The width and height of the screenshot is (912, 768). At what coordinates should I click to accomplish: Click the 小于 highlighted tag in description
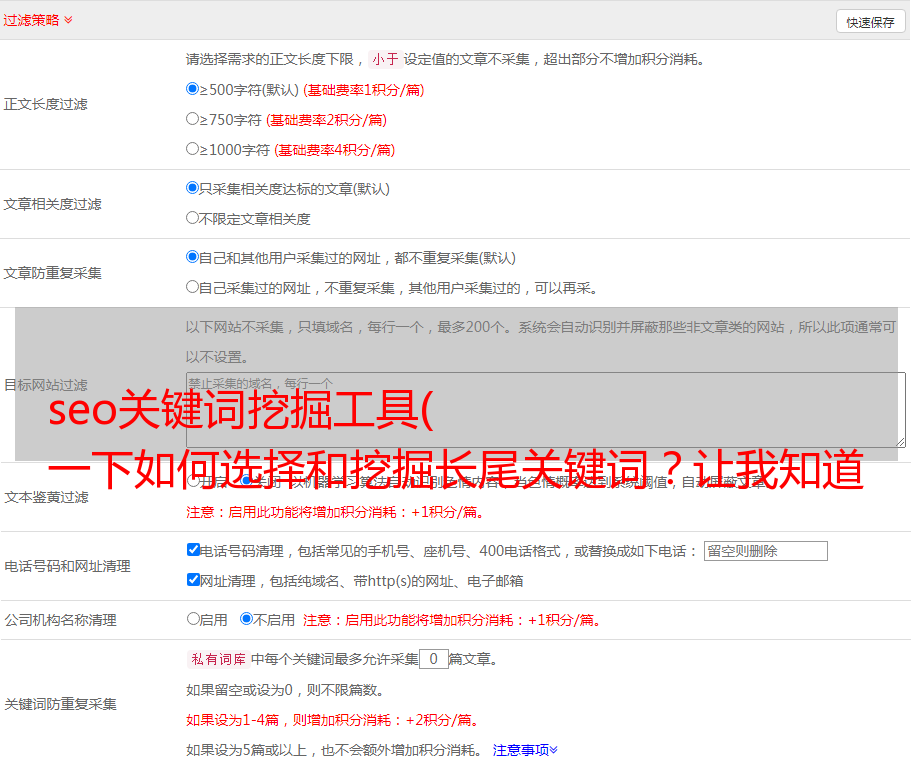[x=385, y=59]
